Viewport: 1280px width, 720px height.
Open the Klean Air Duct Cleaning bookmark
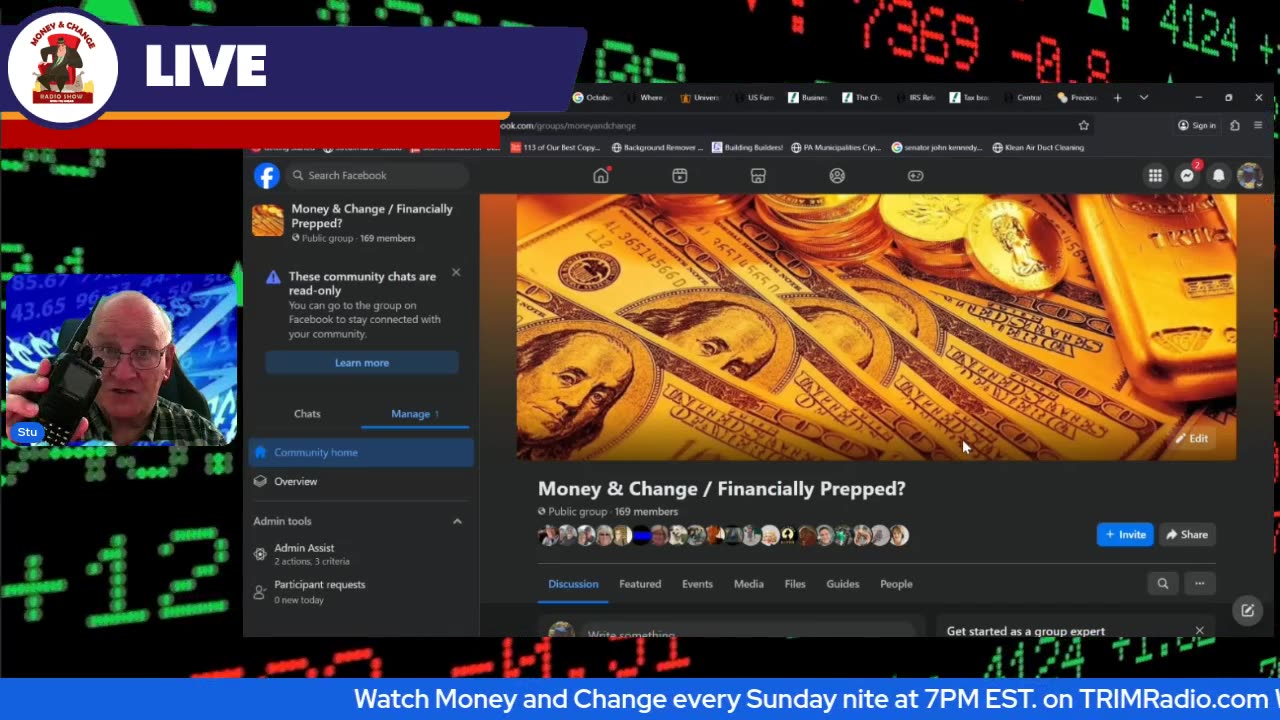click(1038, 147)
